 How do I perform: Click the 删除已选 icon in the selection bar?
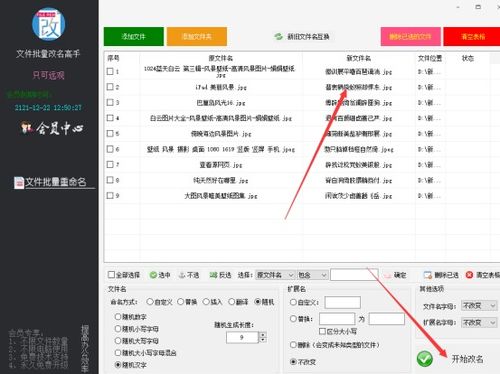click(428, 275)
